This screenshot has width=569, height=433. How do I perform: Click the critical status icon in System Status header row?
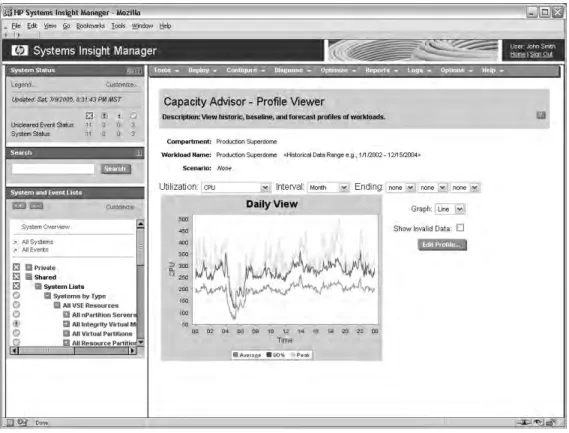[x=89, y=116]
